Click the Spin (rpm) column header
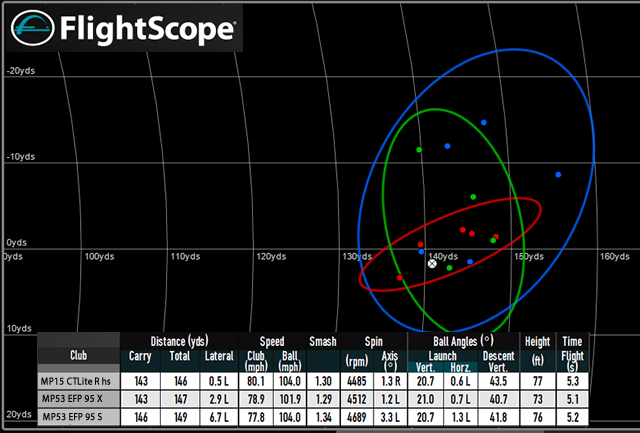Screen dimensions: 640x433 pyautogui.click(x=357, y=361)
